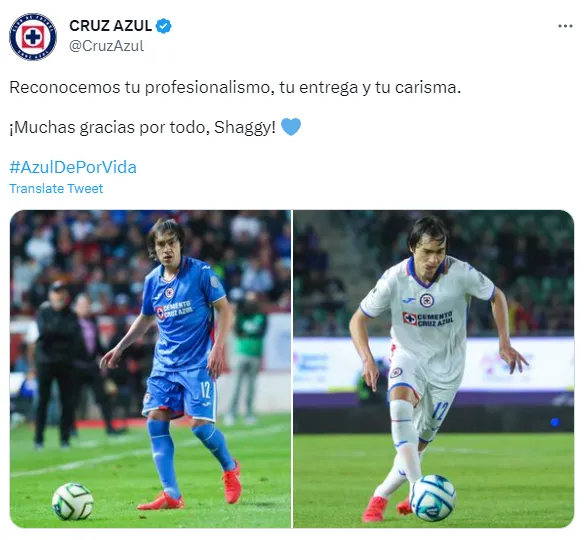Click the Joma logo on white jersey
The width and height of the screenshot is (584, 540).
point(409,300)
